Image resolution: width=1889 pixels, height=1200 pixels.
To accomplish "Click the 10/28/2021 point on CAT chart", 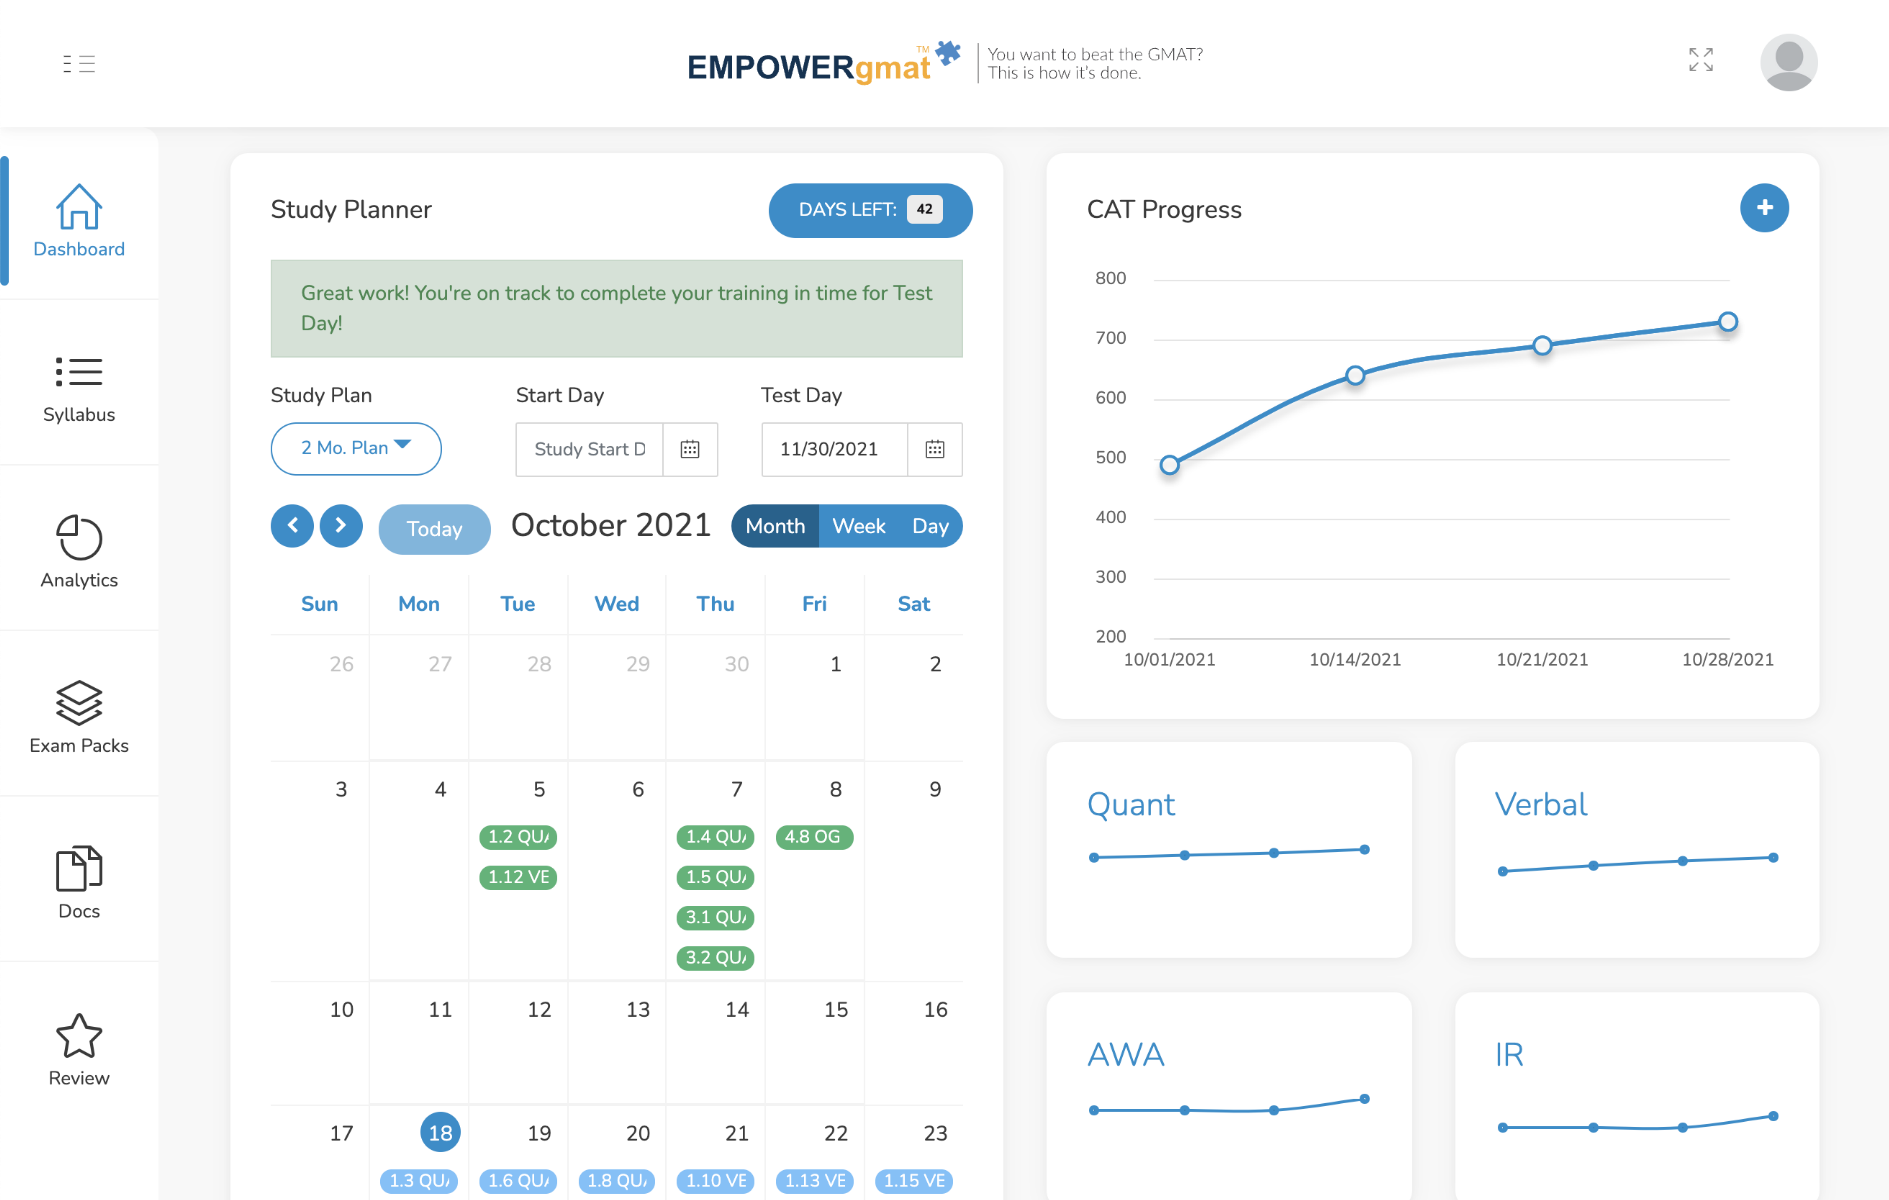I will pyautogui.click(x=1727, y=322).
